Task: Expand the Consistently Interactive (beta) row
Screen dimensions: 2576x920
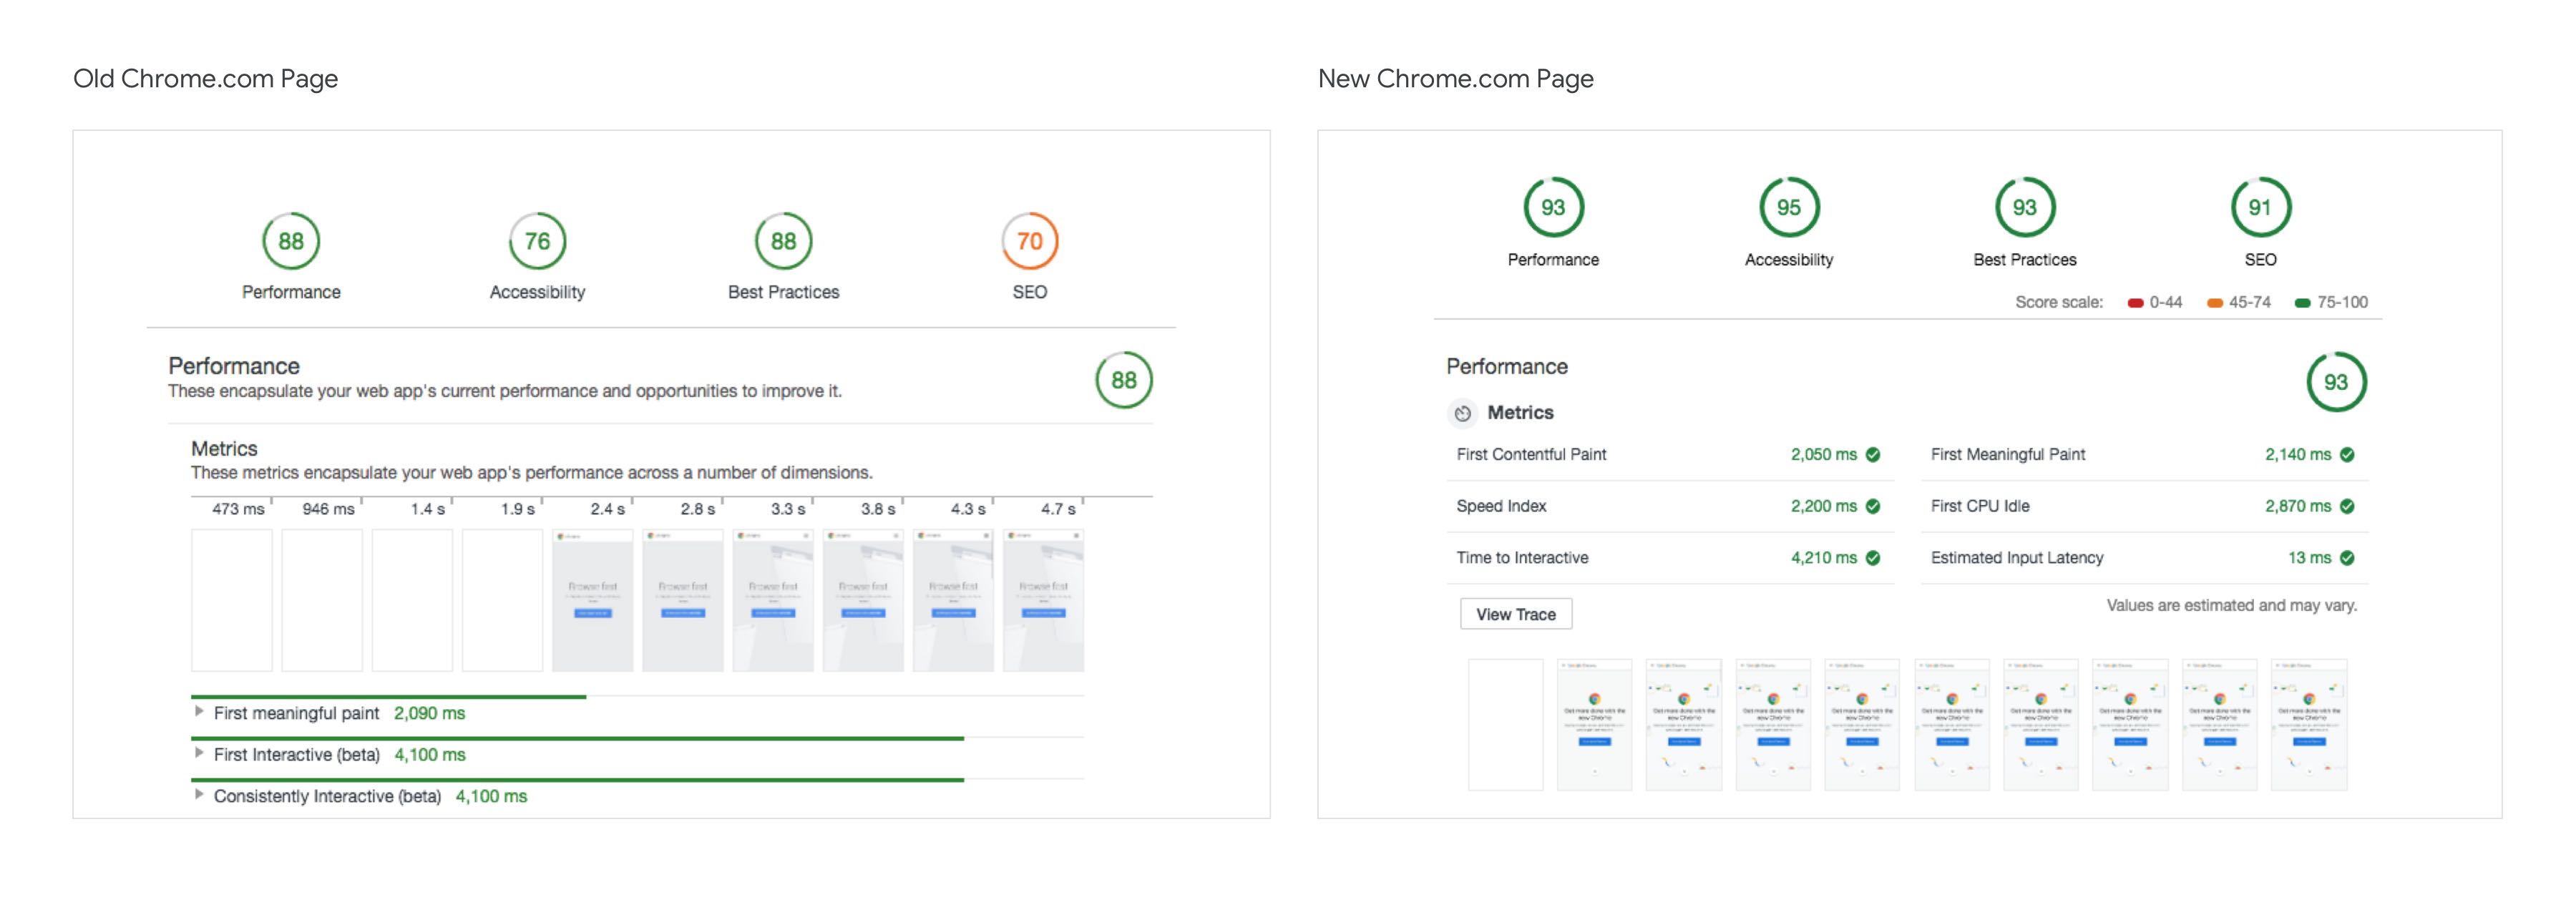Action: click(199, 795)
